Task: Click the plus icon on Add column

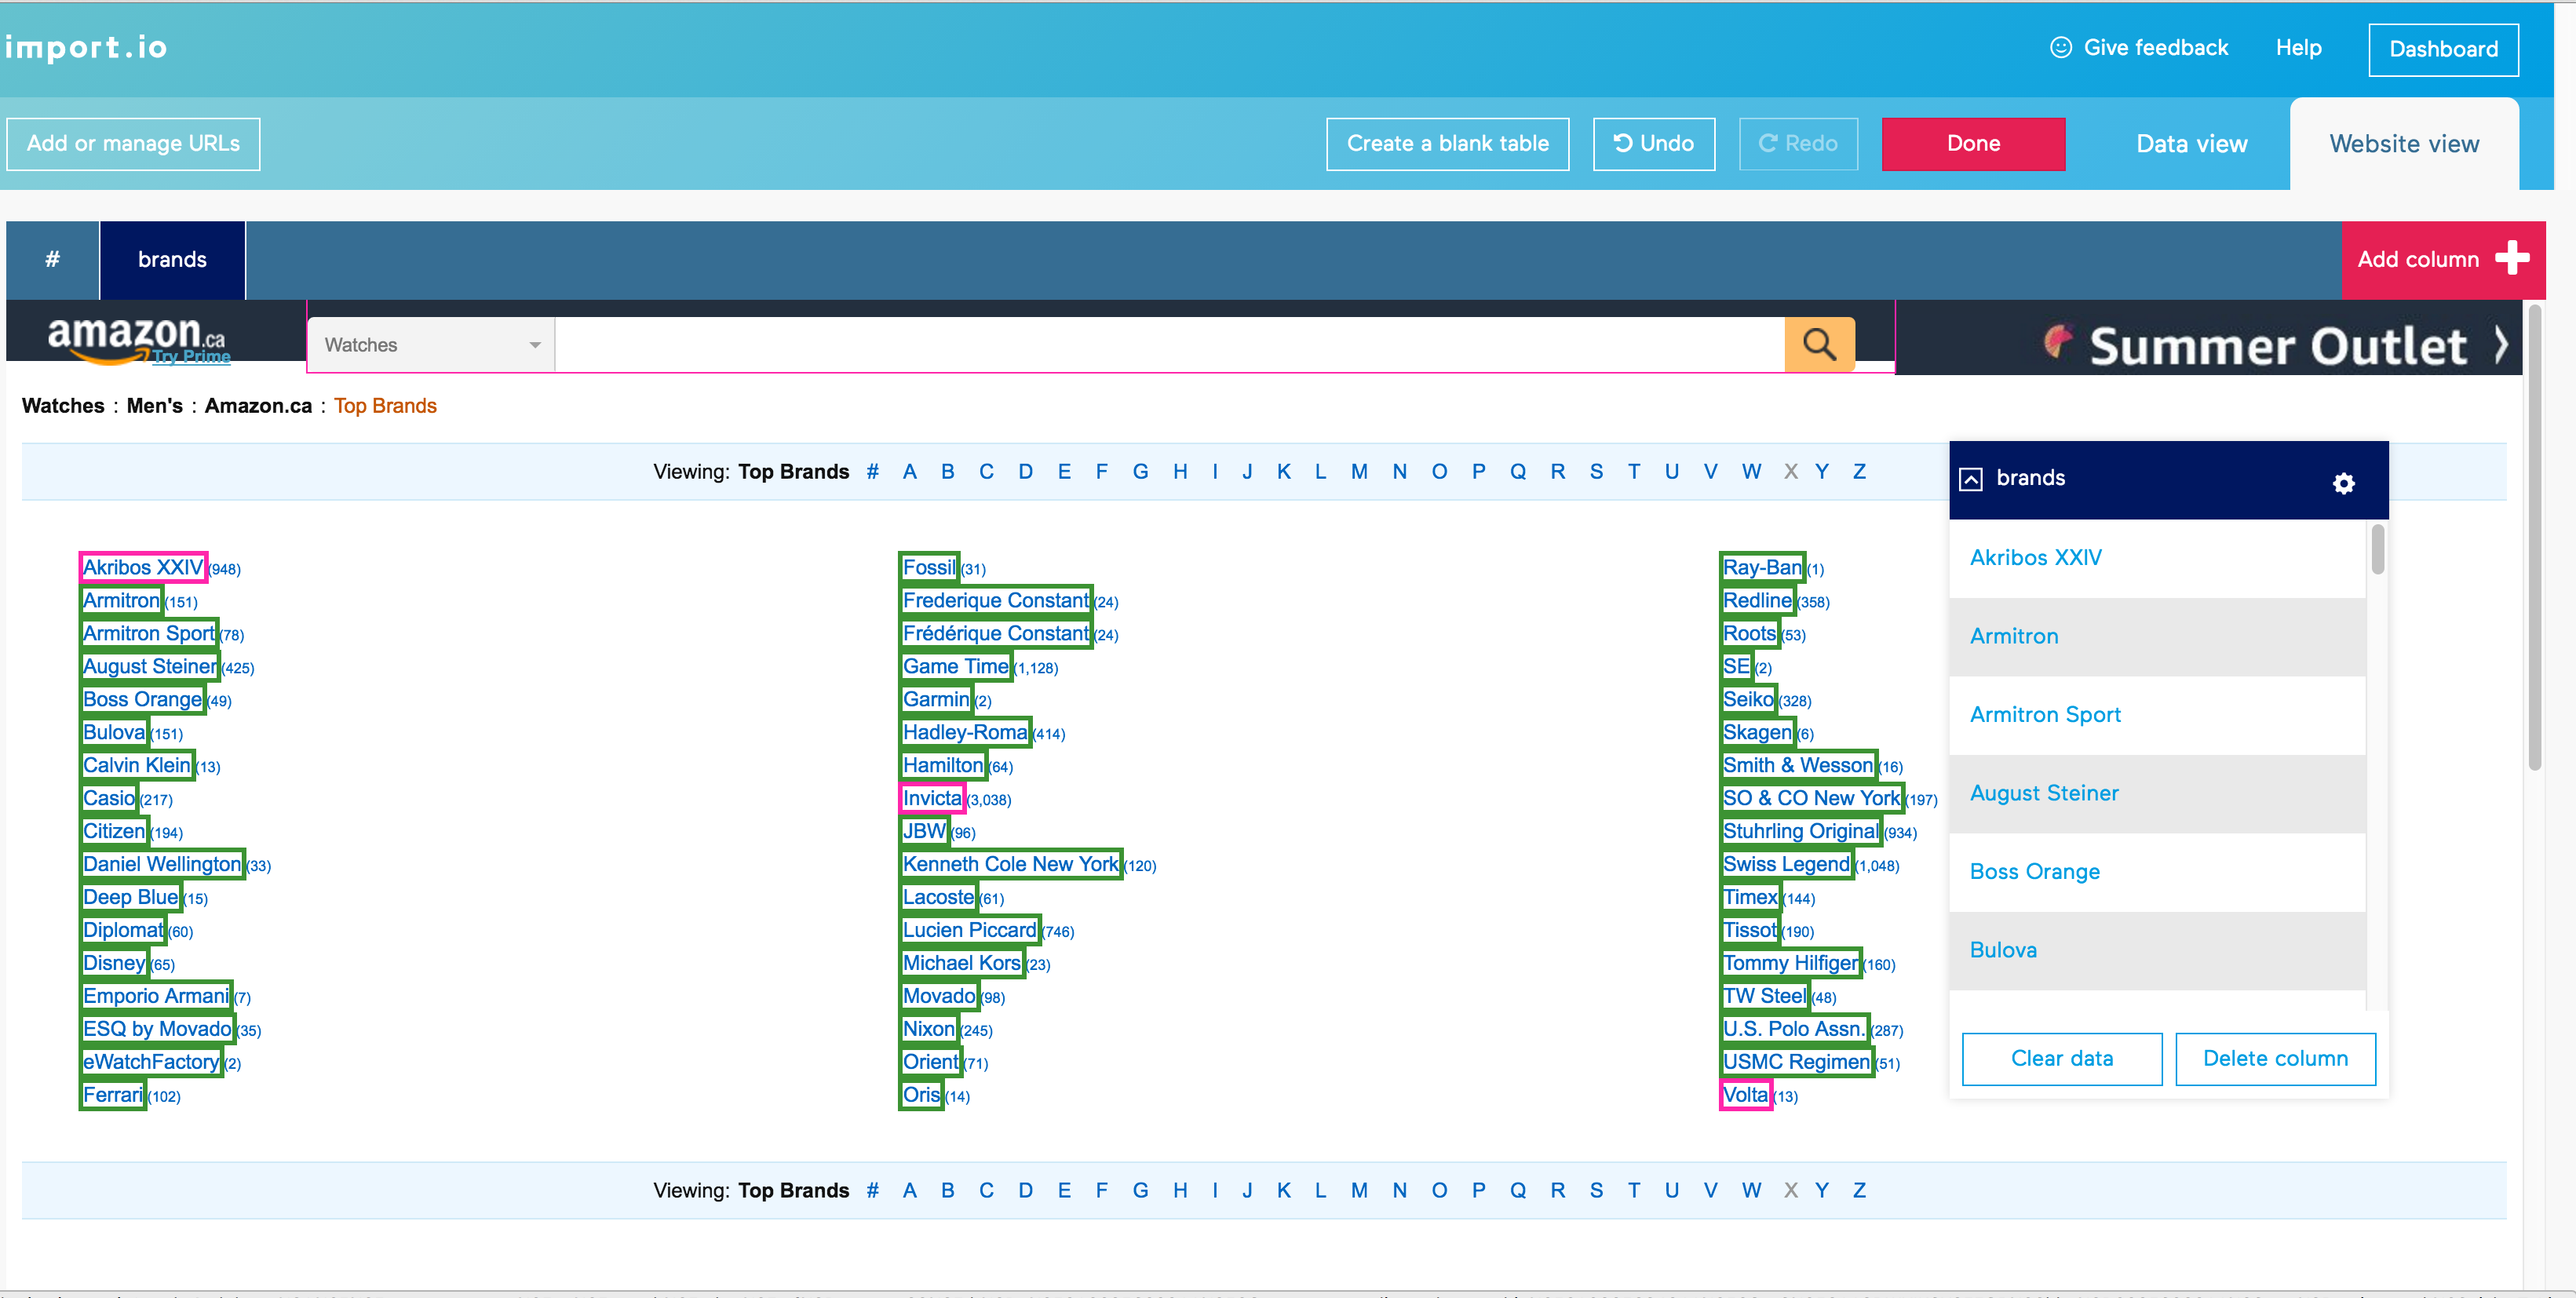Action: [2512, 259]
